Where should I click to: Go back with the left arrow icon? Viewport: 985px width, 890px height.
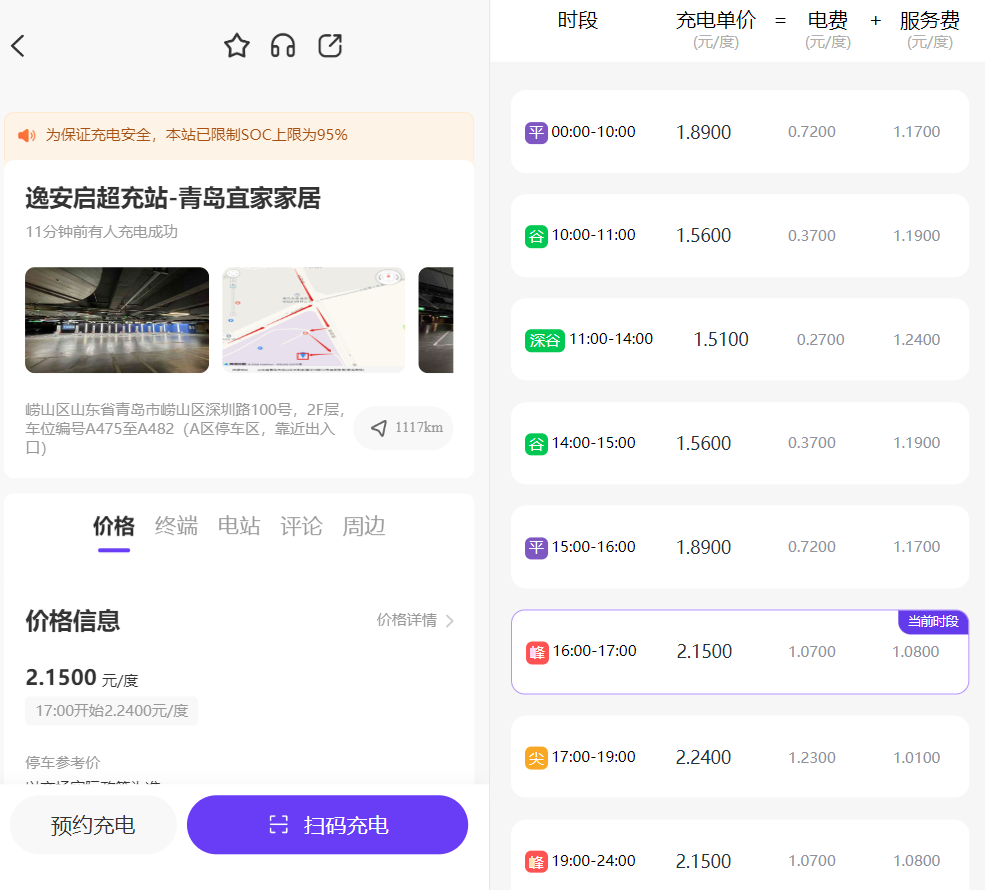(x=18, y=46)
